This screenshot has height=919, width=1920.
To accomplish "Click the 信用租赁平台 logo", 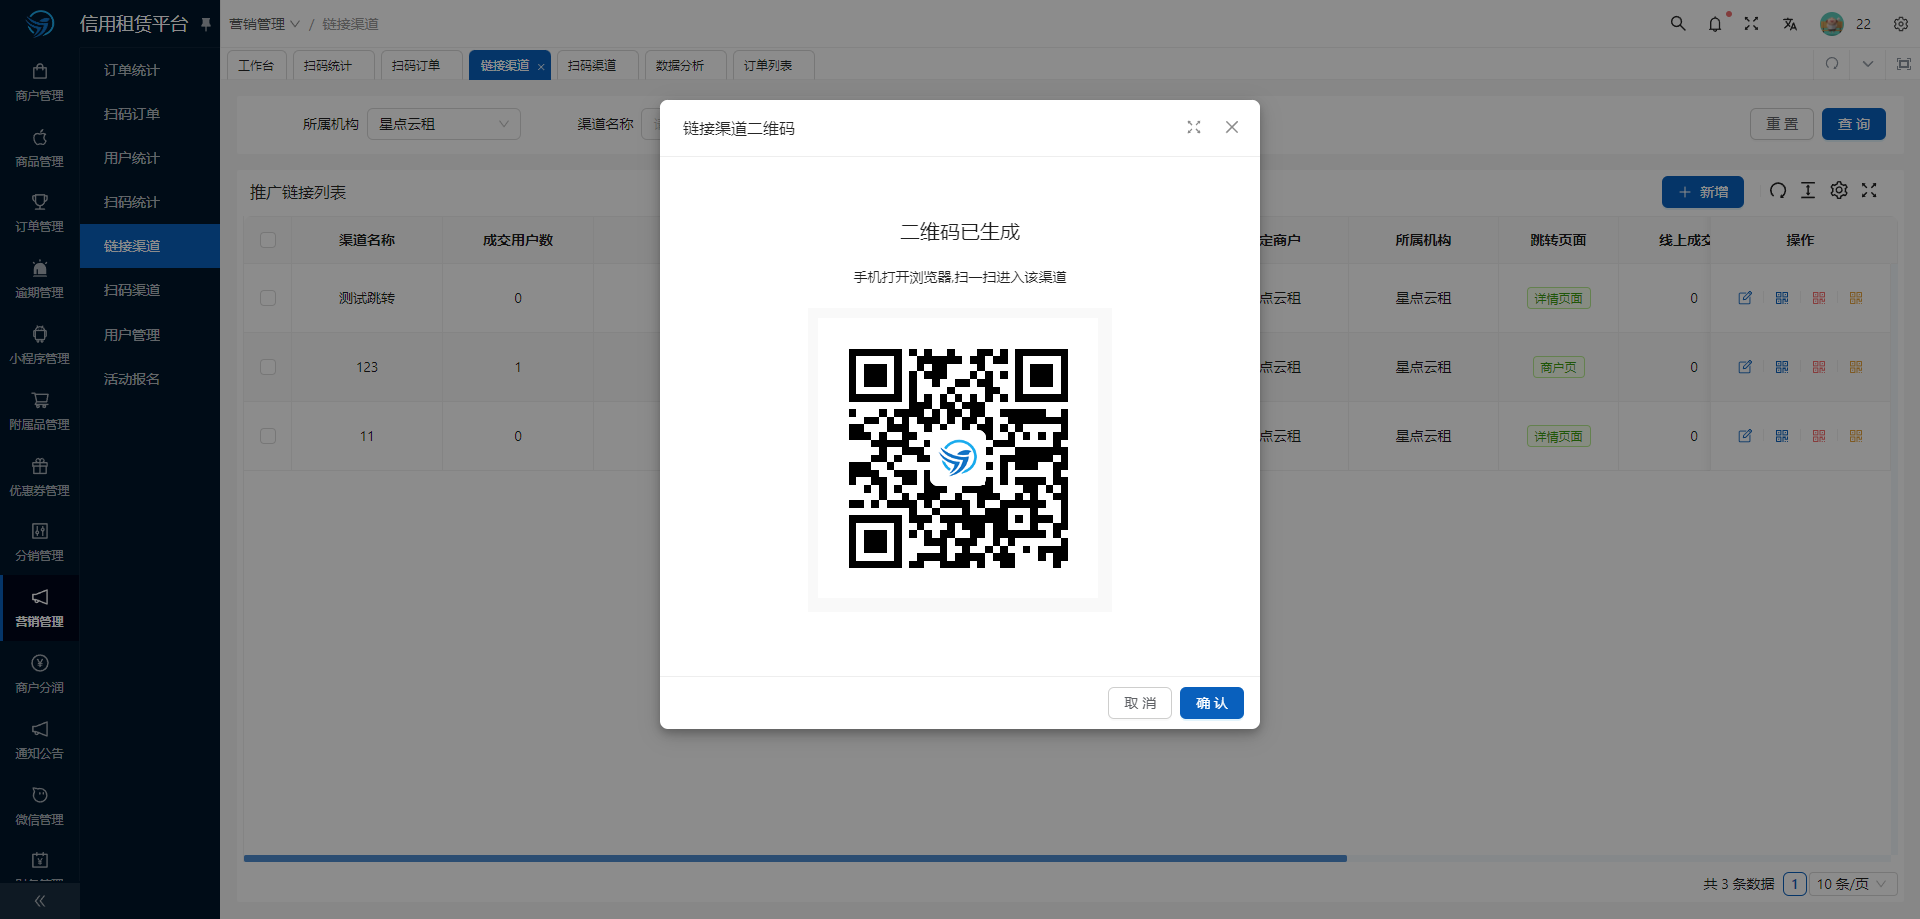I will [x=40, y=23].
